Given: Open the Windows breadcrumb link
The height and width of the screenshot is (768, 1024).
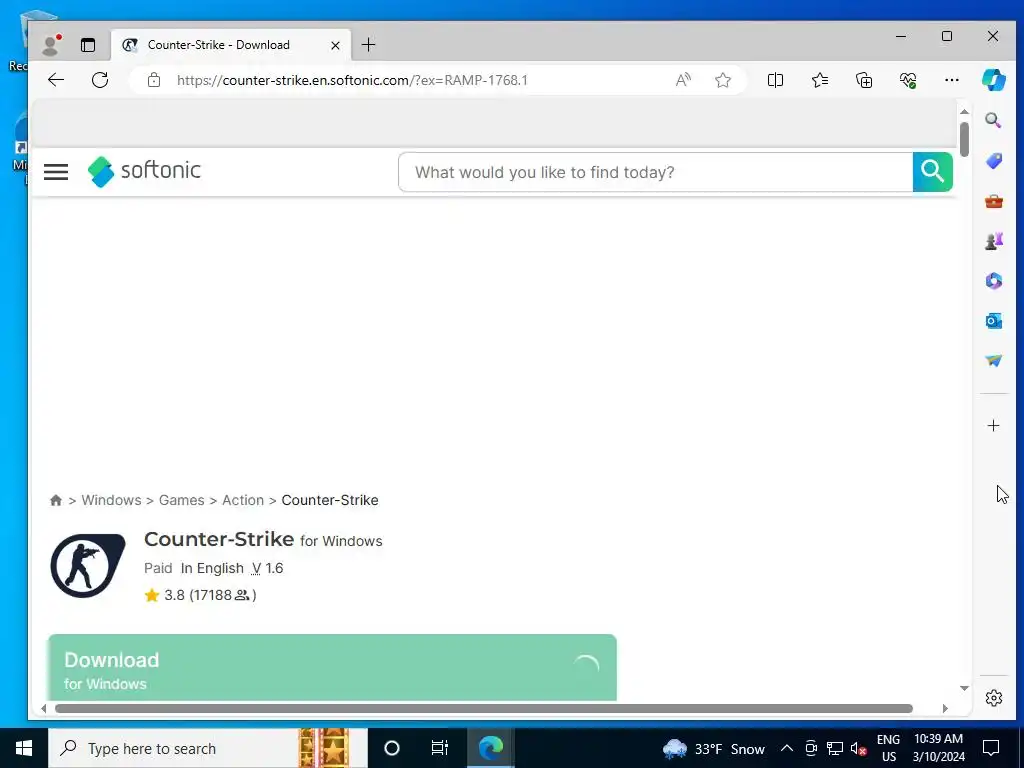Looking at the screenshot, I should tap(111, 500).
